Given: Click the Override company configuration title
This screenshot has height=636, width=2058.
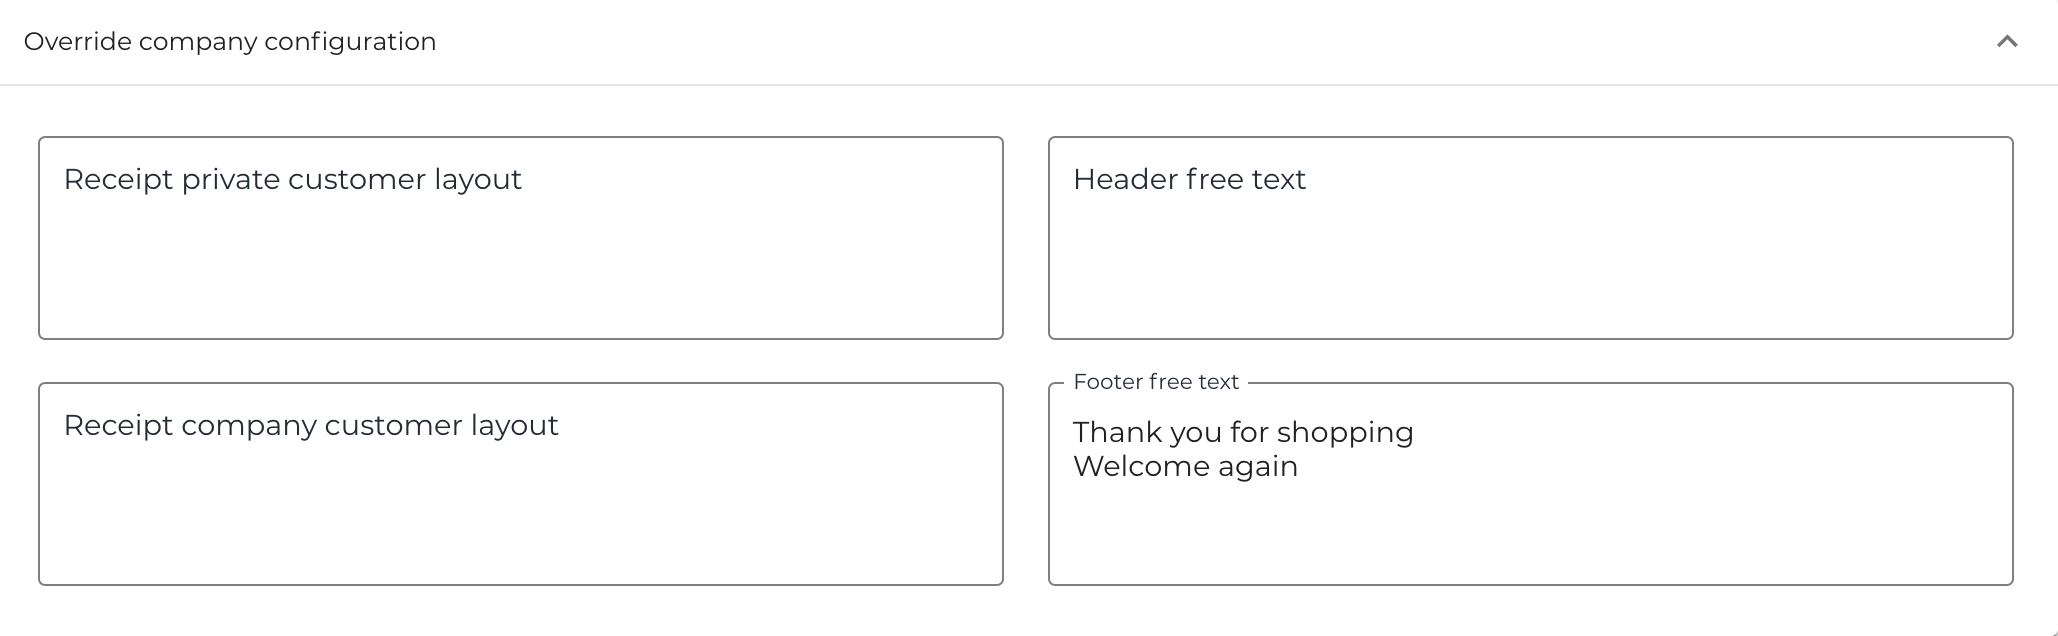Looking at the screenshot, I should point(230,42).
